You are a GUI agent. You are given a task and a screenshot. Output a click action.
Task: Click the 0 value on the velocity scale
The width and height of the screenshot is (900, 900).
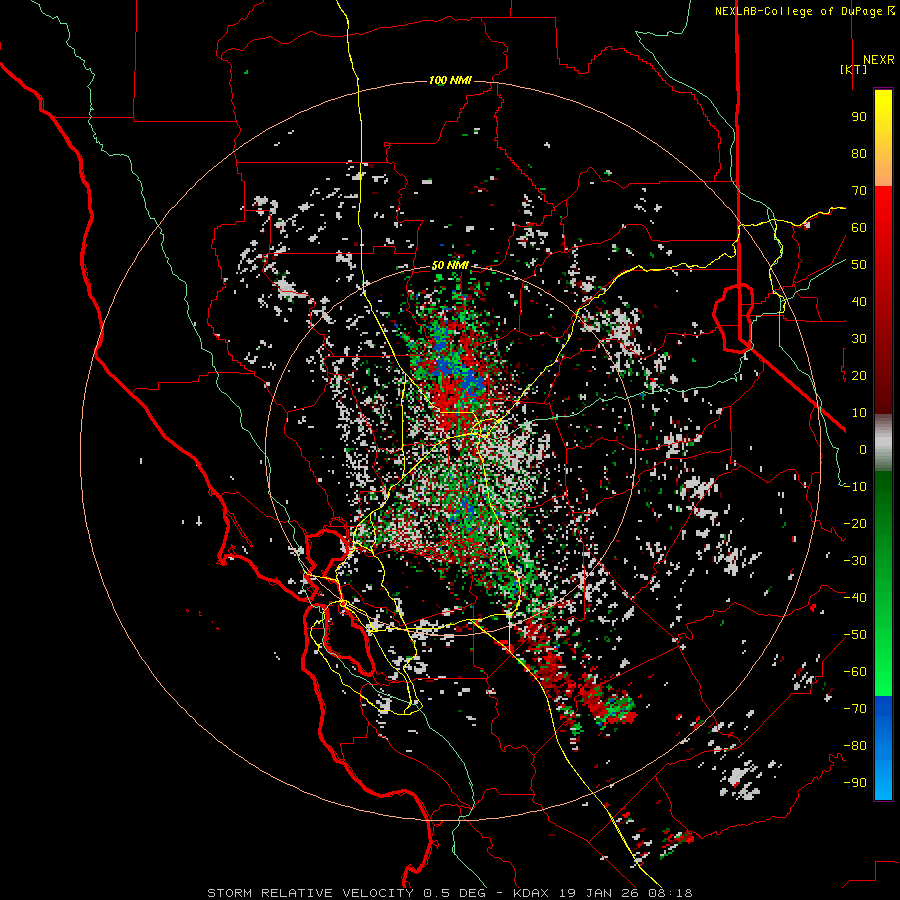[863, 450]
